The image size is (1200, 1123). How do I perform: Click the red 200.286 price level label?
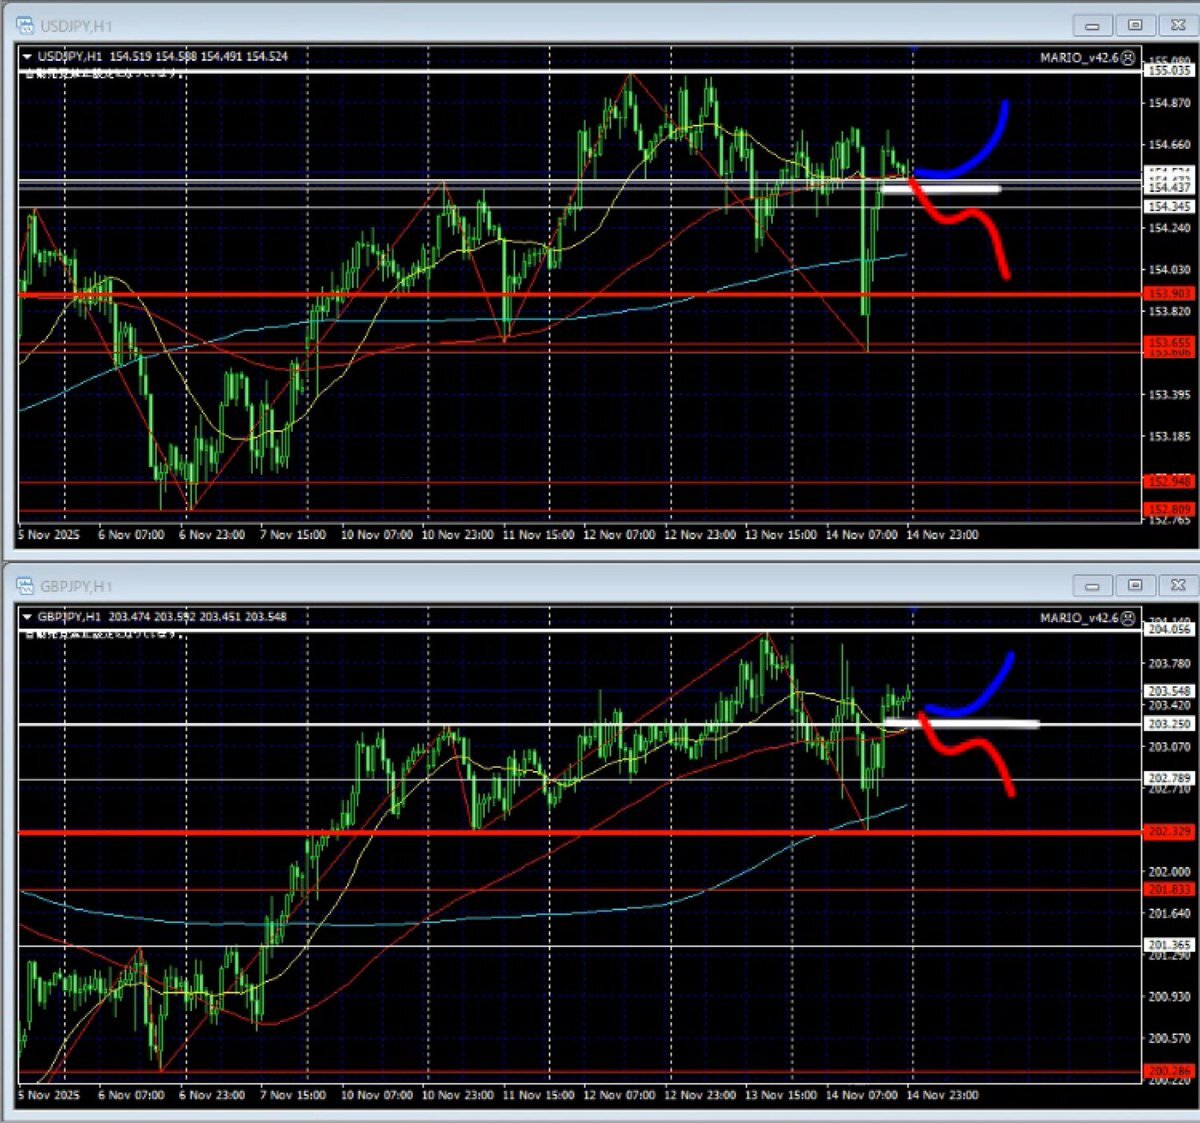pos(1168,1070)
